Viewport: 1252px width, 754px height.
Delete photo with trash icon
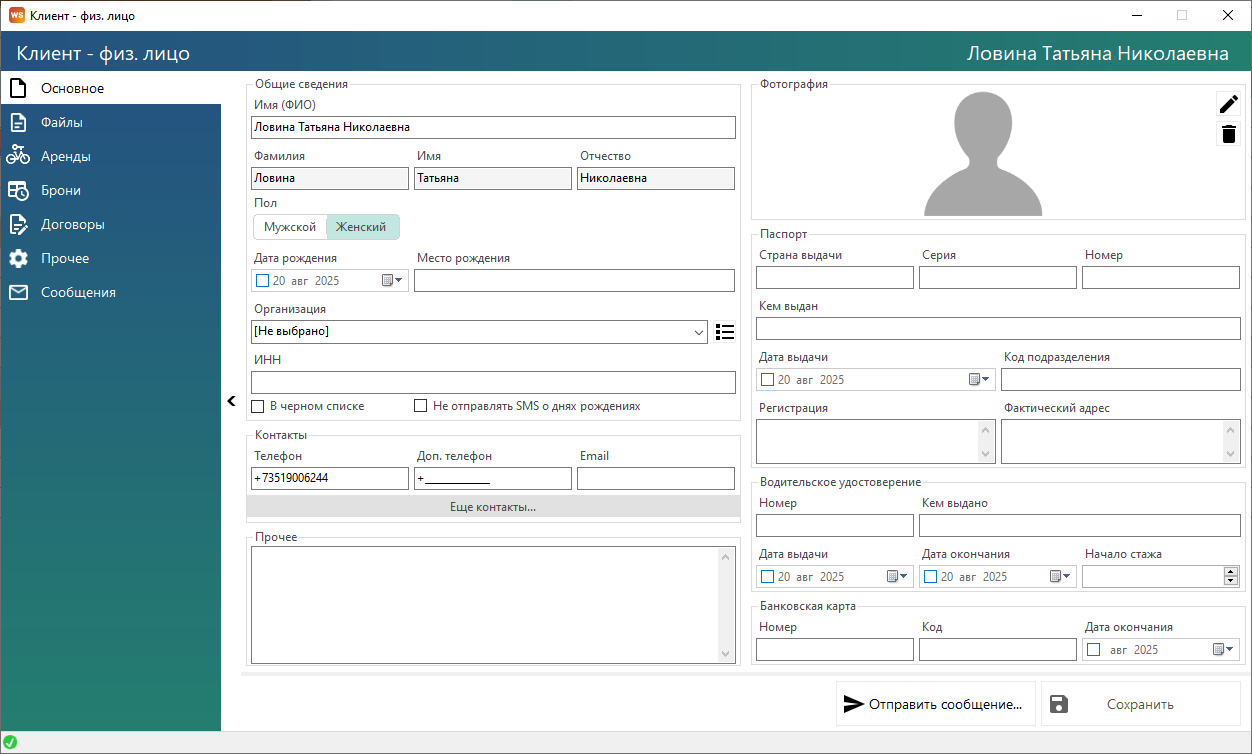[x=1228, y=134]
